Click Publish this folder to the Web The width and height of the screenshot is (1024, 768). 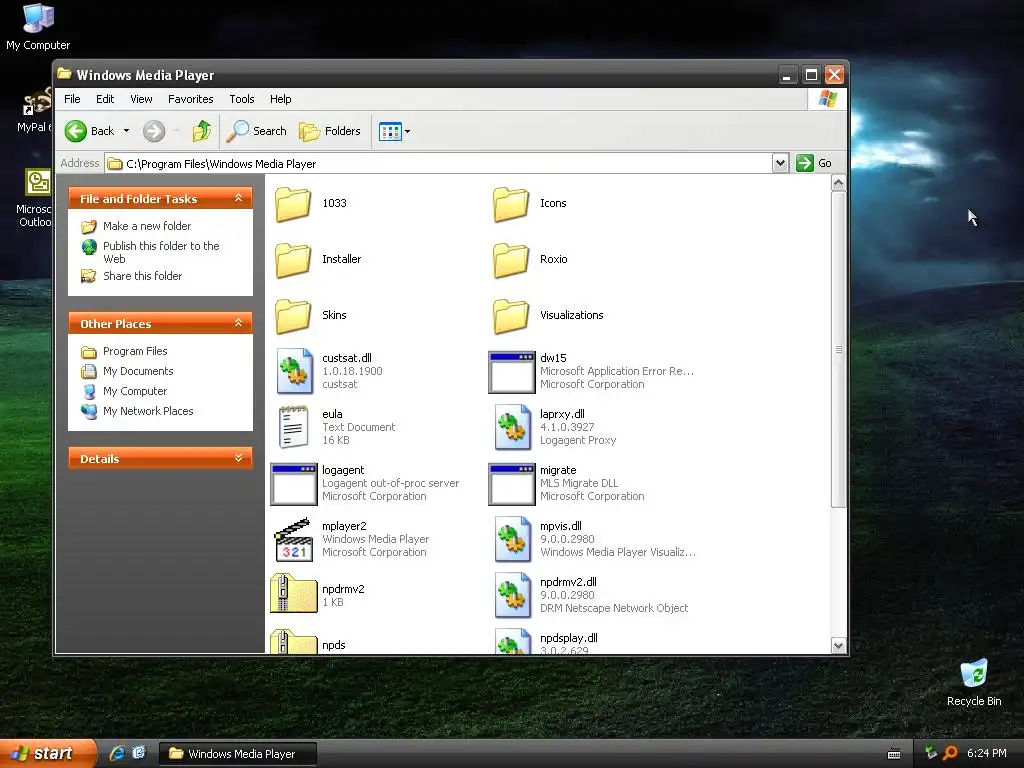coord(161,252)
